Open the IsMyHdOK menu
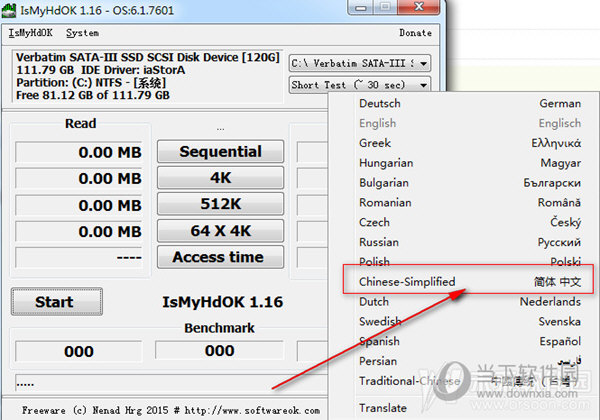The image size is (600, 420). [x=31, y=33]
